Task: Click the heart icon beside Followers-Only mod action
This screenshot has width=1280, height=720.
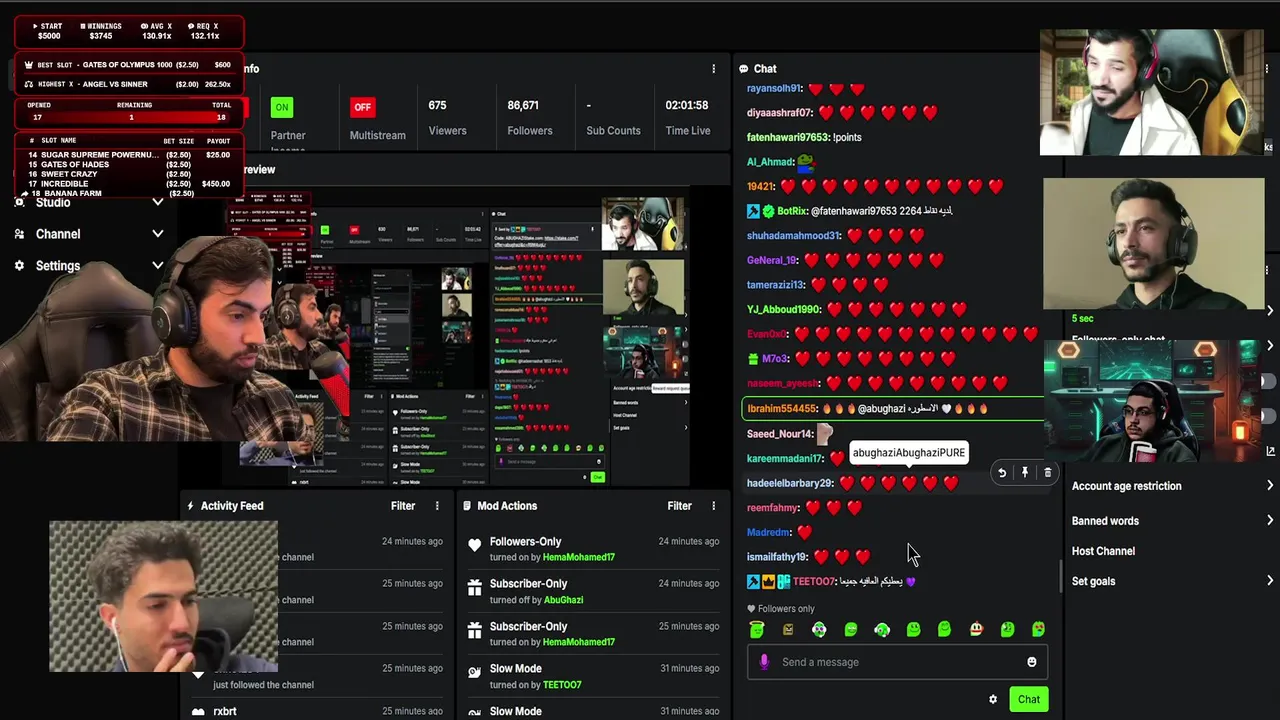Action: tap(475, 545)
